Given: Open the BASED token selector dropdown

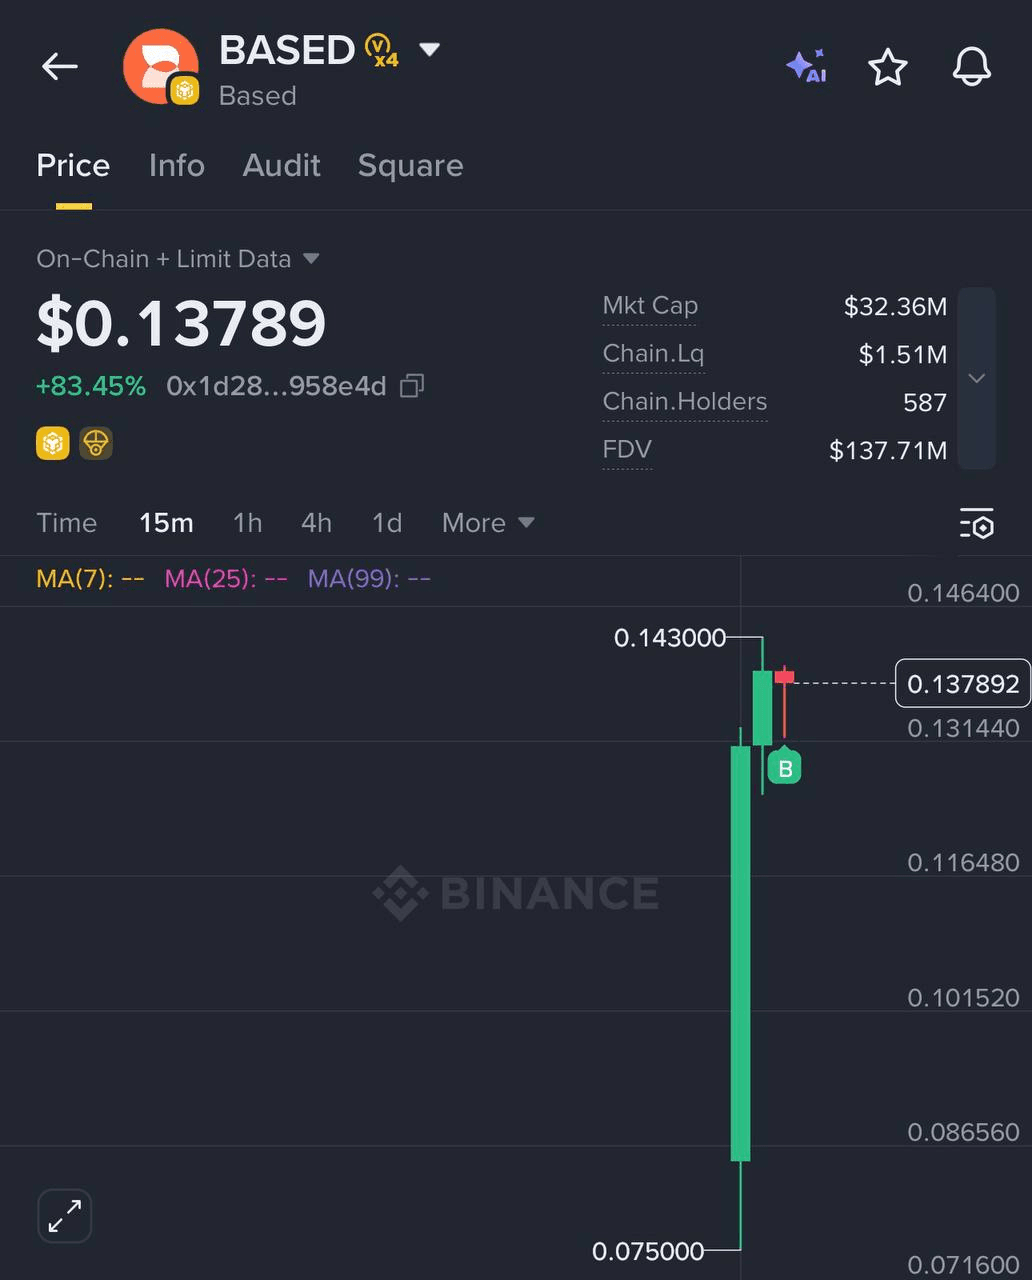Looking at the screenshot, I should pos(430,49).
